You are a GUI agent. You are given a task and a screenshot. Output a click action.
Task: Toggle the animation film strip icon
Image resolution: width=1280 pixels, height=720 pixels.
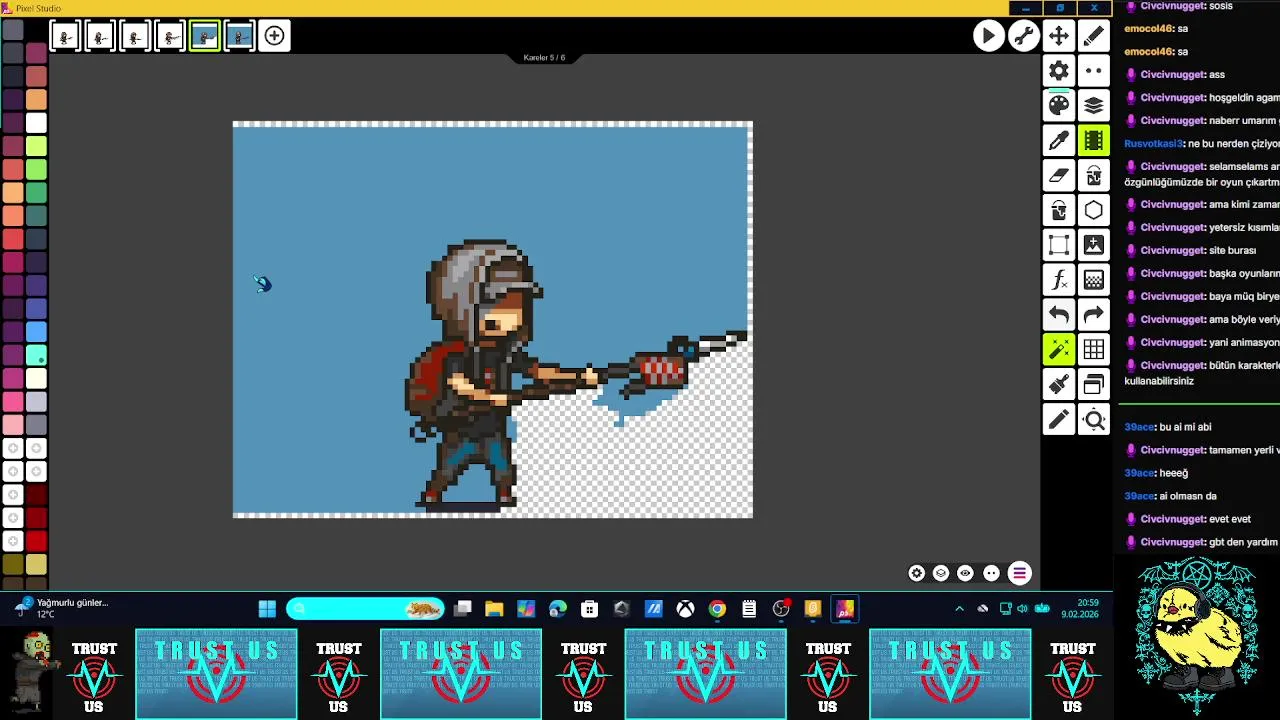coord(1094,140)
